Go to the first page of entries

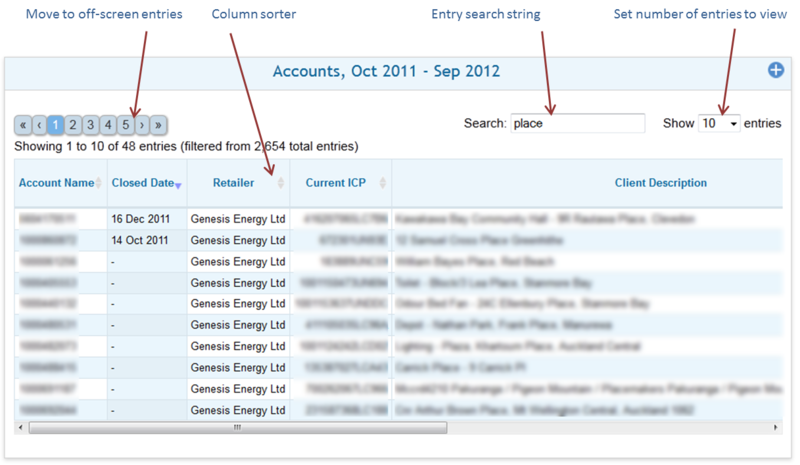coord(22,125)
